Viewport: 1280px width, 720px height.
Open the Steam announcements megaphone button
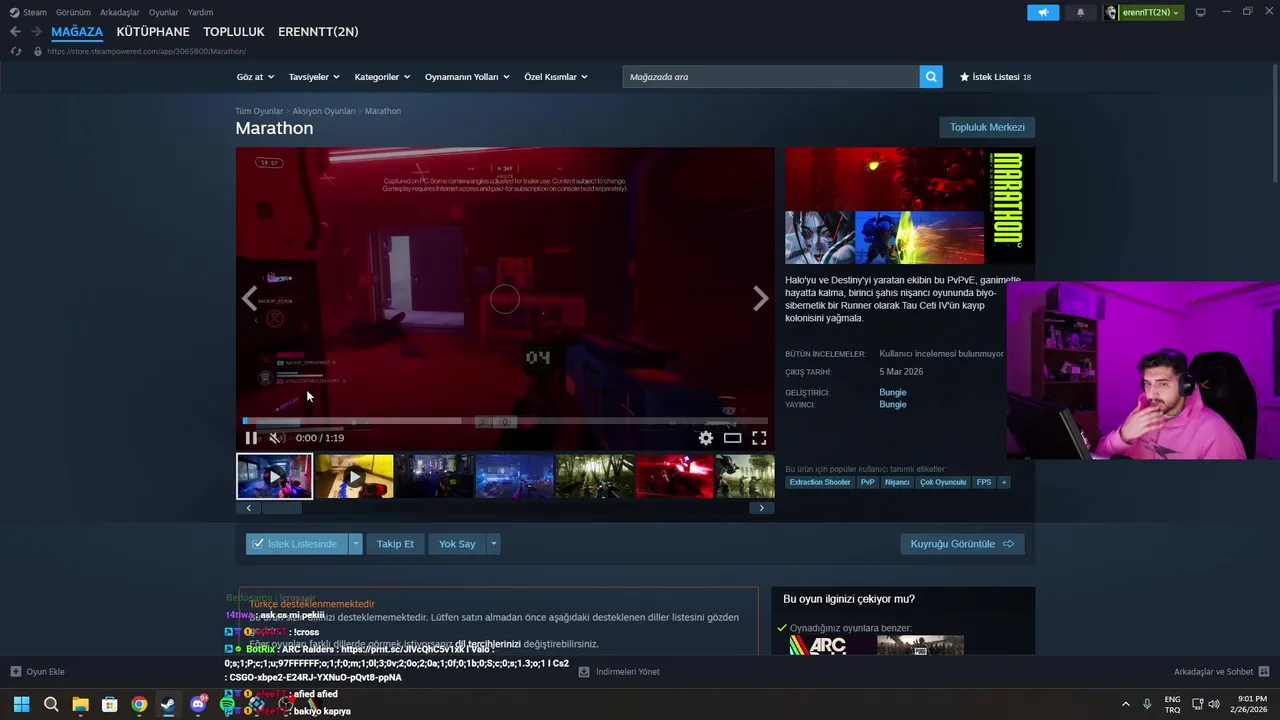pyautogui.click(x=1043, y=13)
